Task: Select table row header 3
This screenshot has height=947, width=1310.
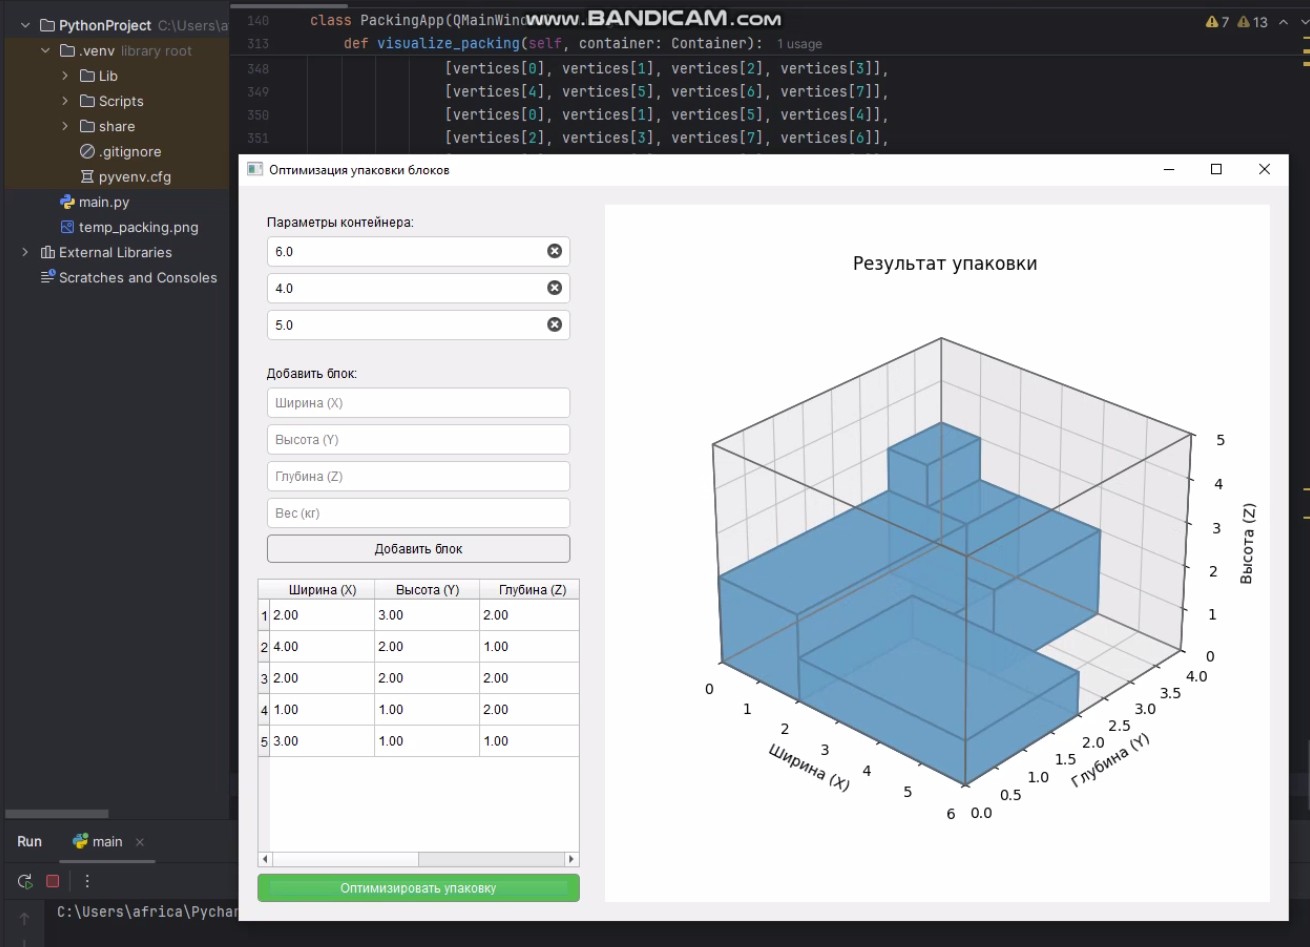Action: 264,679
